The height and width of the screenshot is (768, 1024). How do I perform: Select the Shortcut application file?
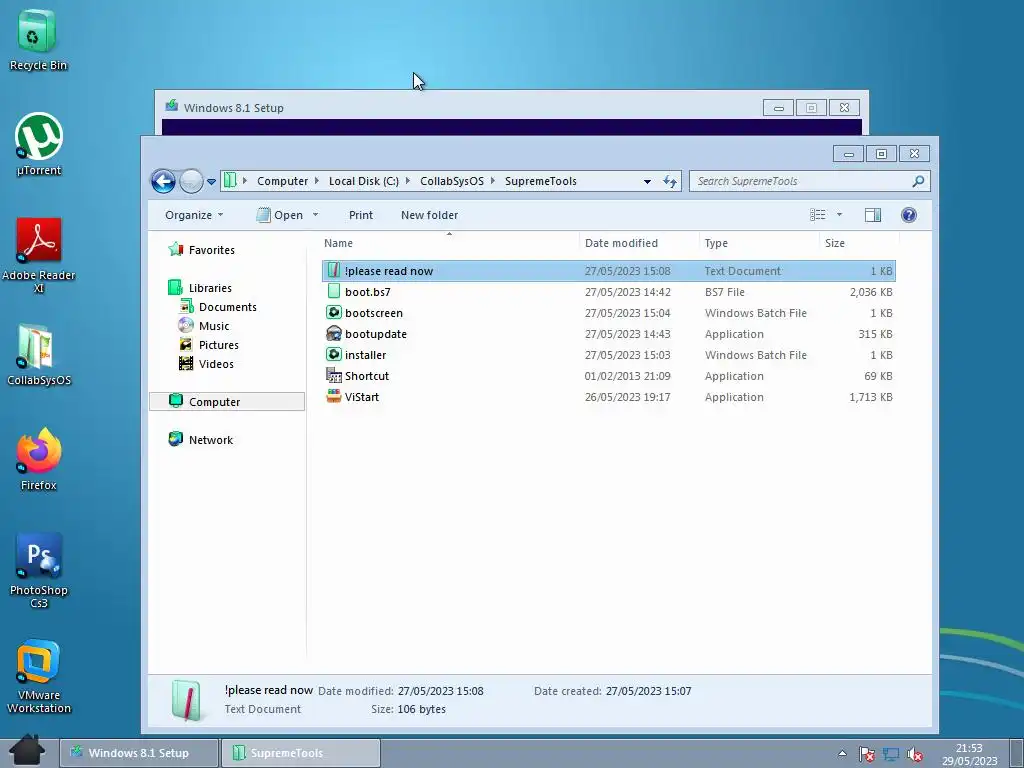609,376
